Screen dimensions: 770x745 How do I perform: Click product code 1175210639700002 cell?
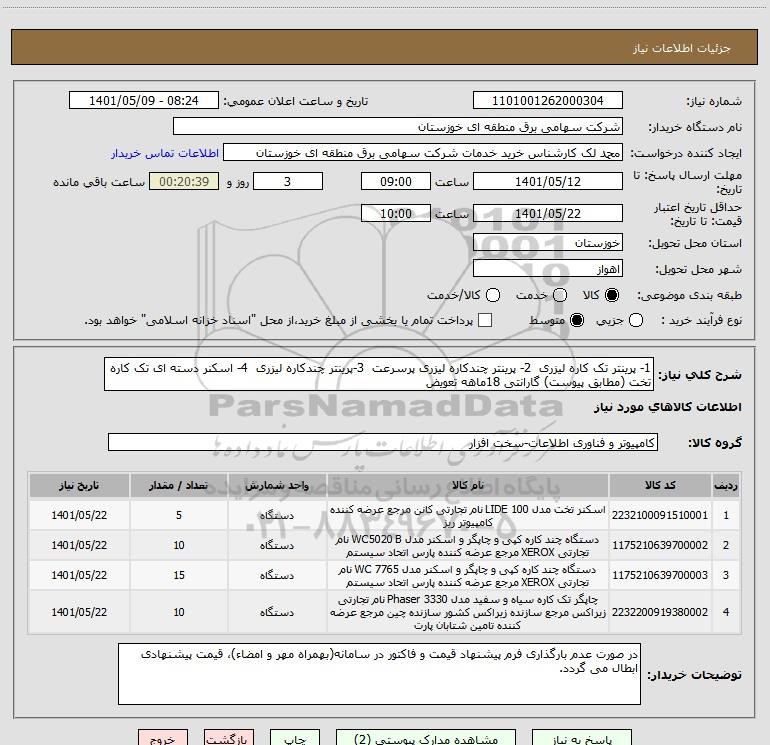660,545
